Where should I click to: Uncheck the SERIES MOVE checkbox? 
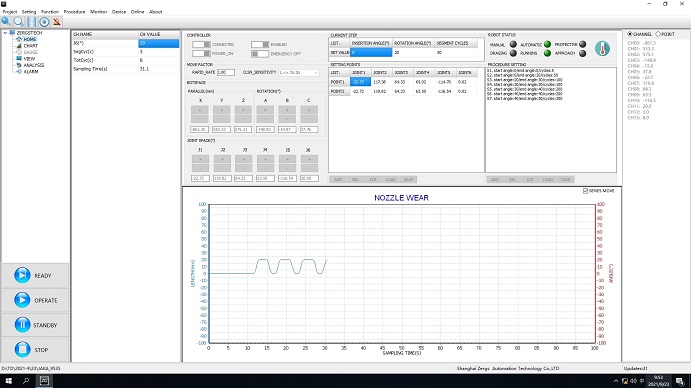(x=585, y=191)
